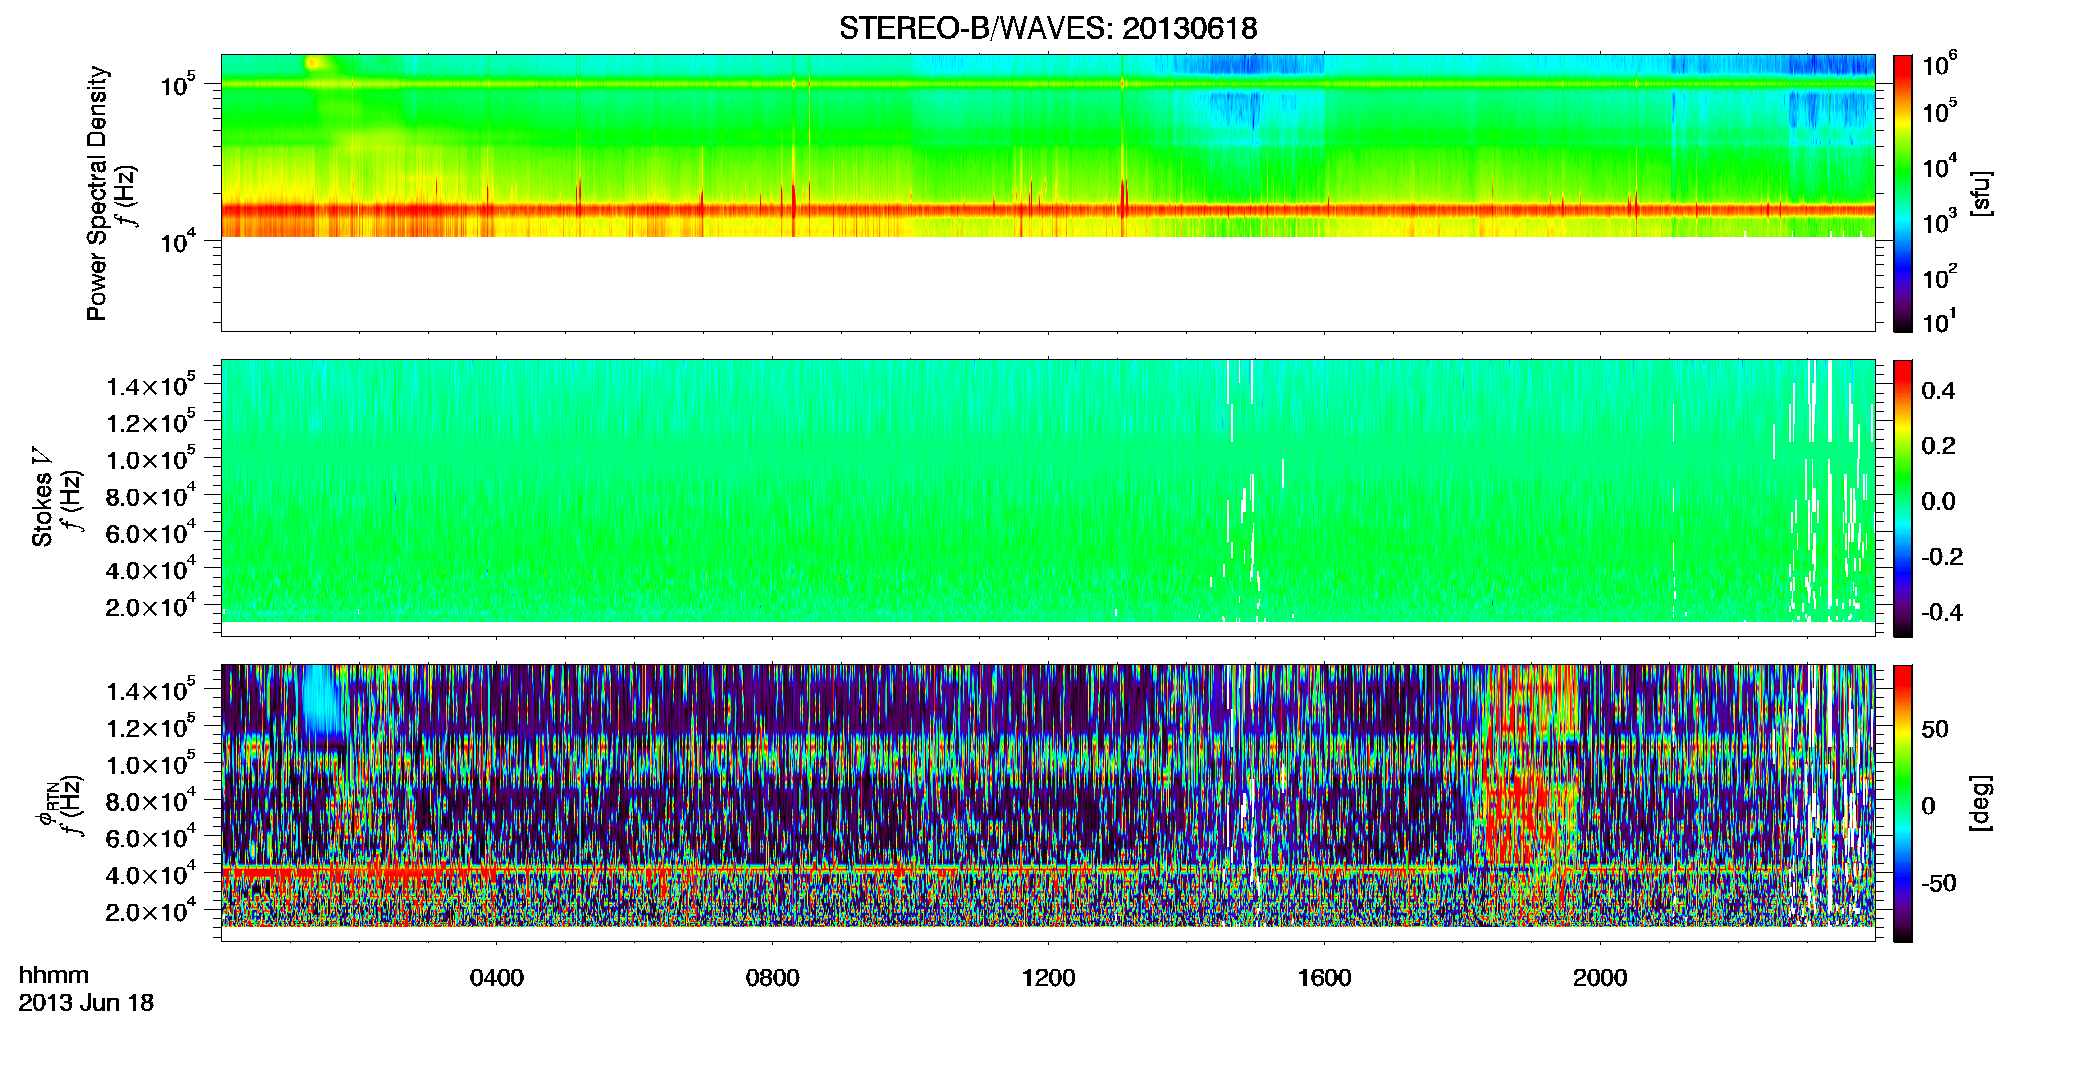Select the 0400 time tick label
The image size is (2096, 1080).
click(497, 978)
